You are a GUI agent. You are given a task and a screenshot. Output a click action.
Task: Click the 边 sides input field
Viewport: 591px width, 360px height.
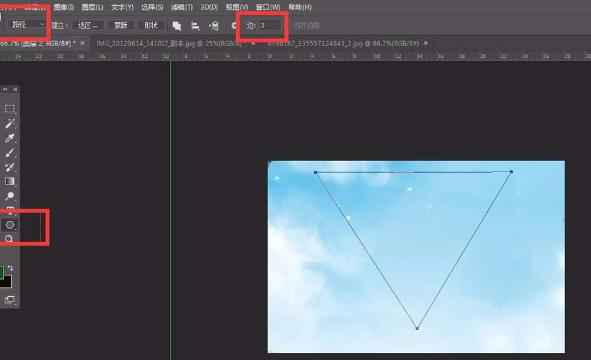[x=270, y=26]
